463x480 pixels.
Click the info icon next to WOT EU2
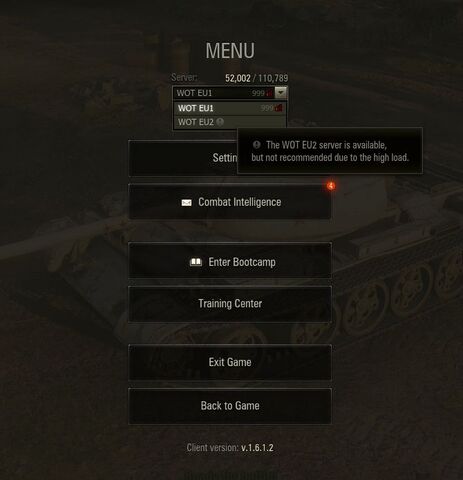coord(220,122)
